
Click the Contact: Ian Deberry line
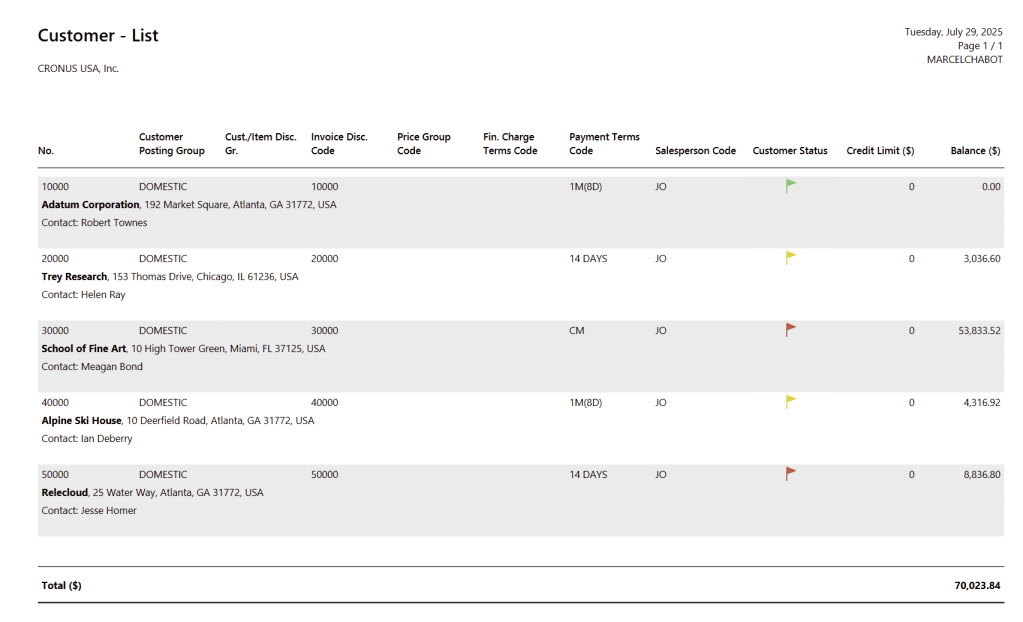point(87,439)
